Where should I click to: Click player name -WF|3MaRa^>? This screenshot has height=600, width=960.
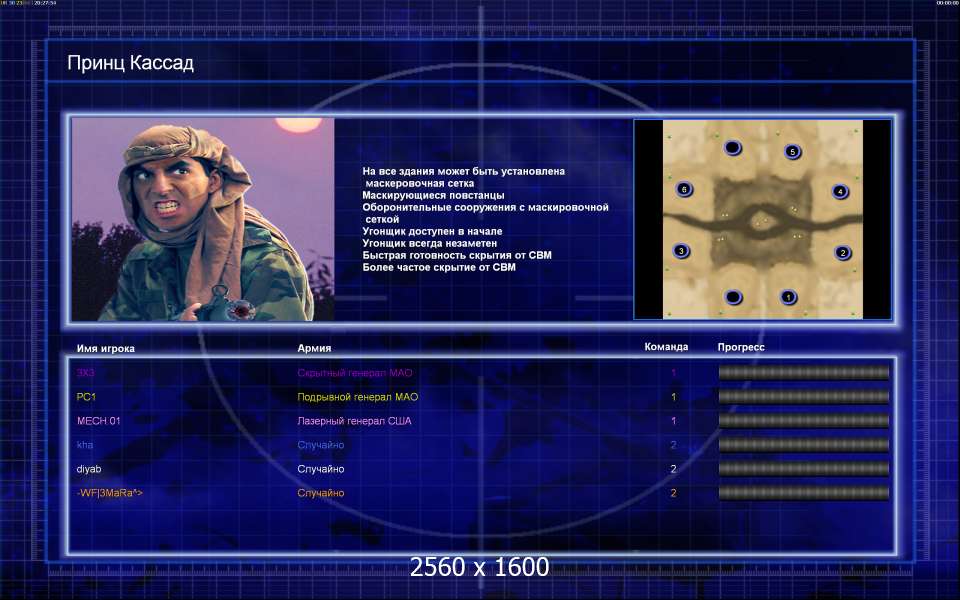(109, 493)
